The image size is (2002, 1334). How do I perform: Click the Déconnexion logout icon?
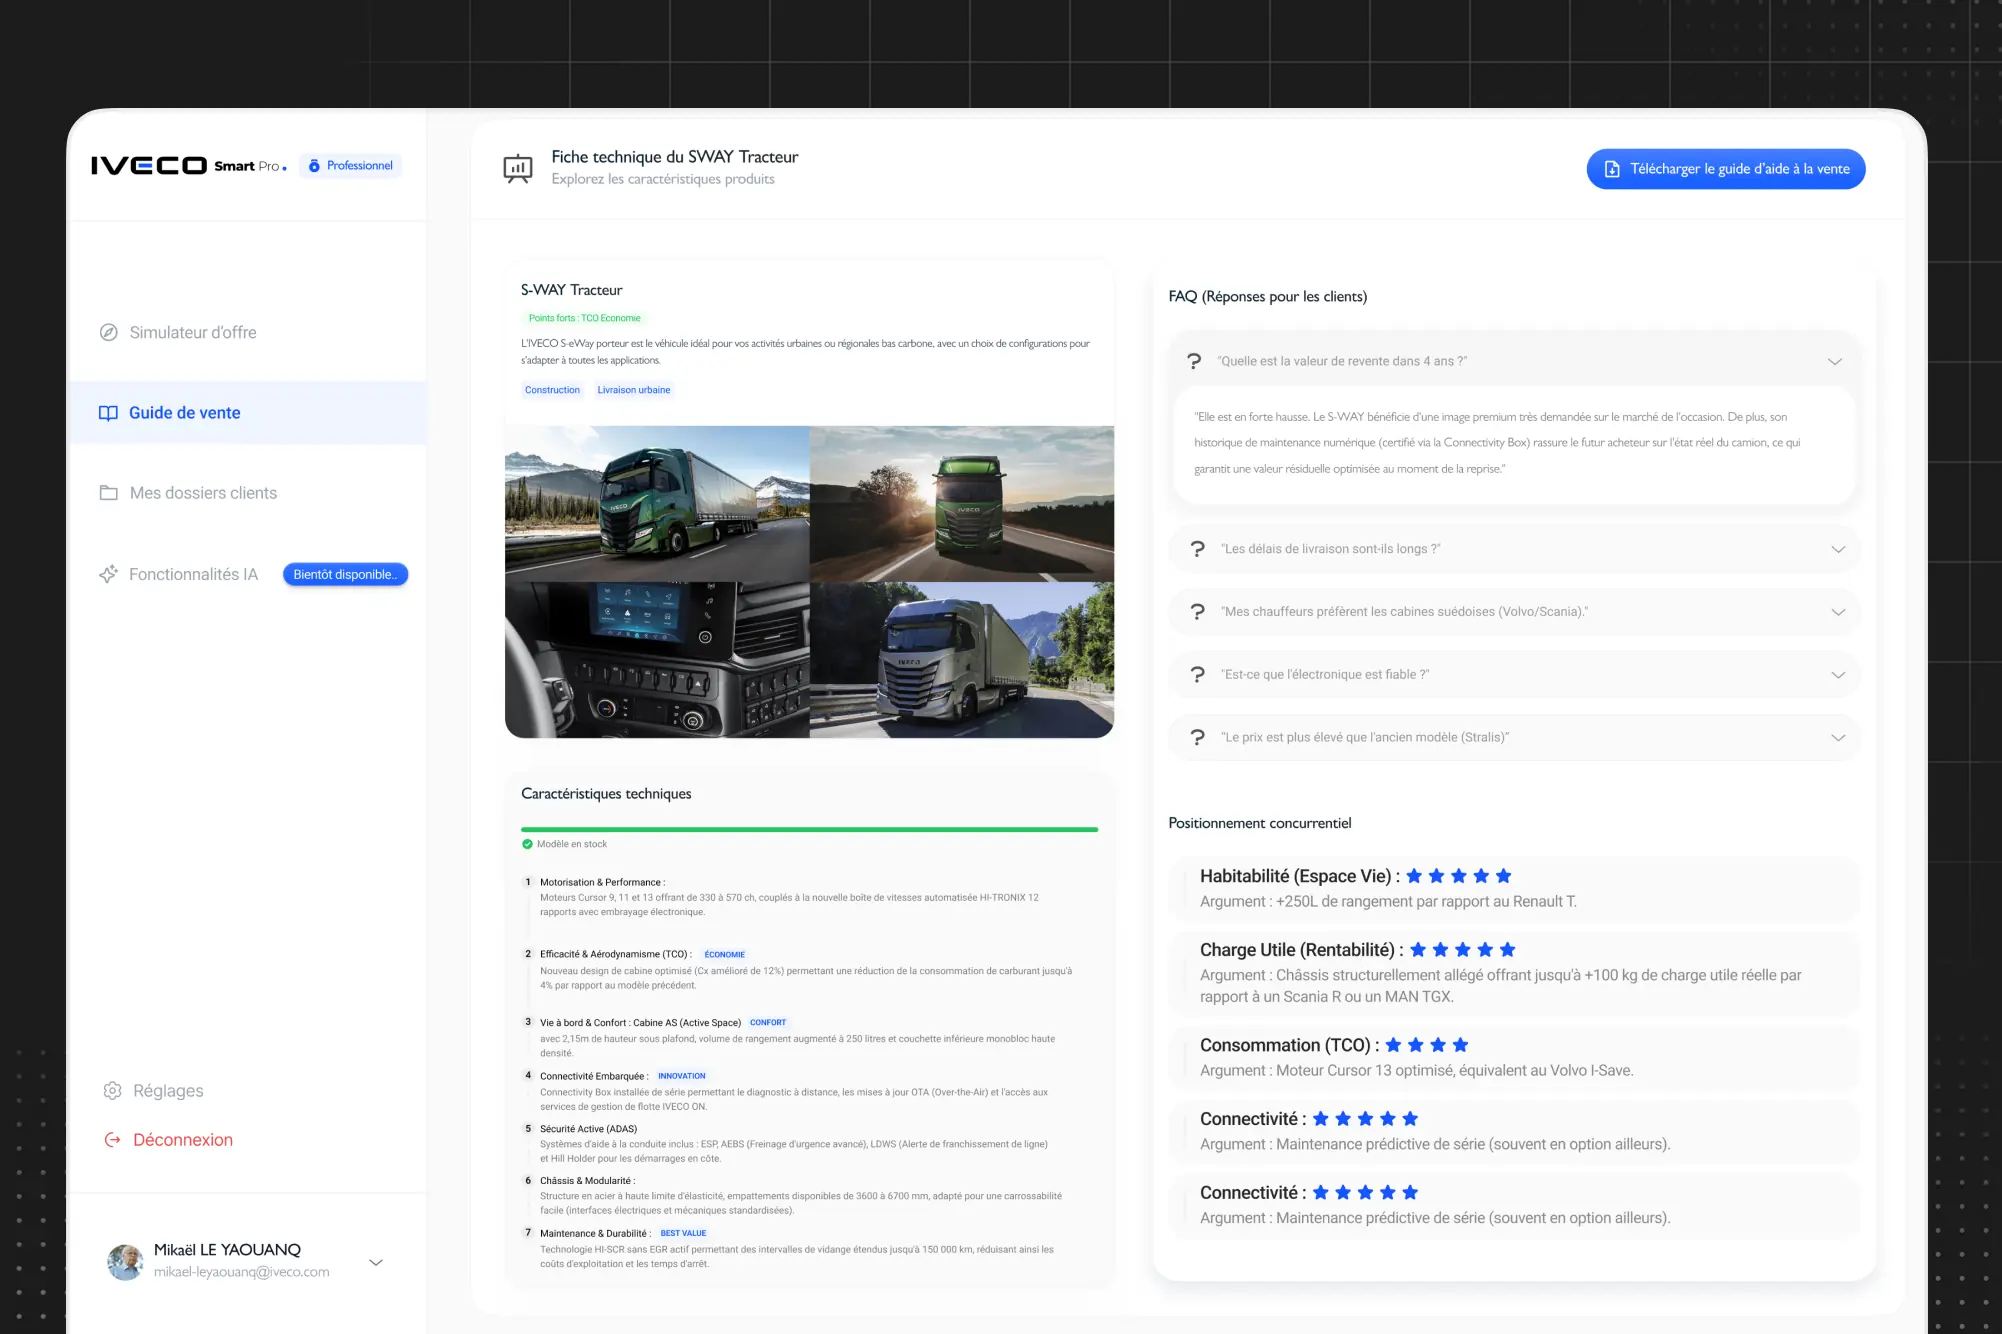coord(112,1140)
